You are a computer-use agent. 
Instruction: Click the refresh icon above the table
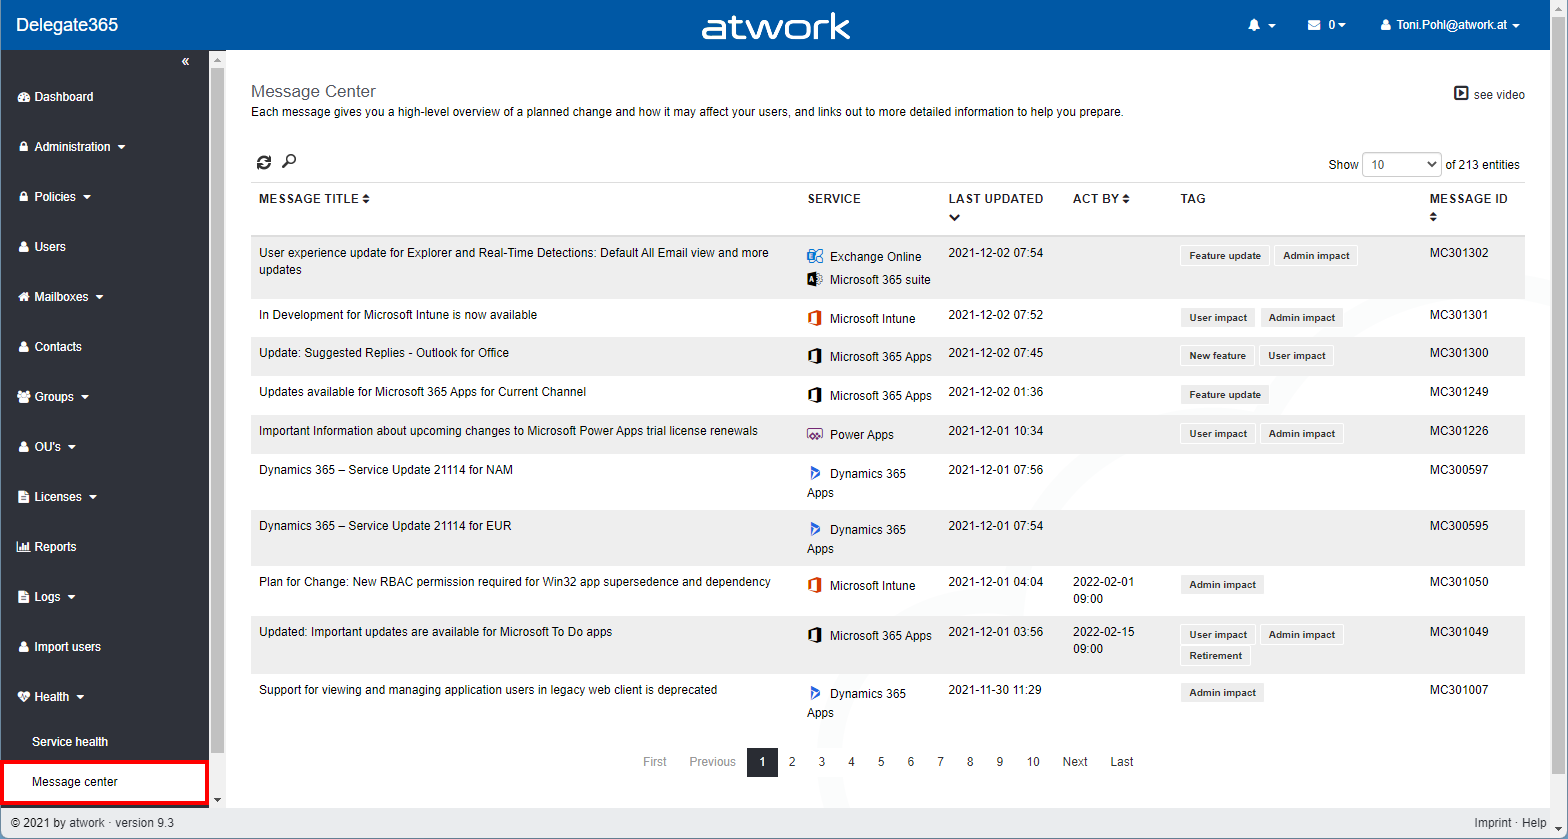[264, 162]
